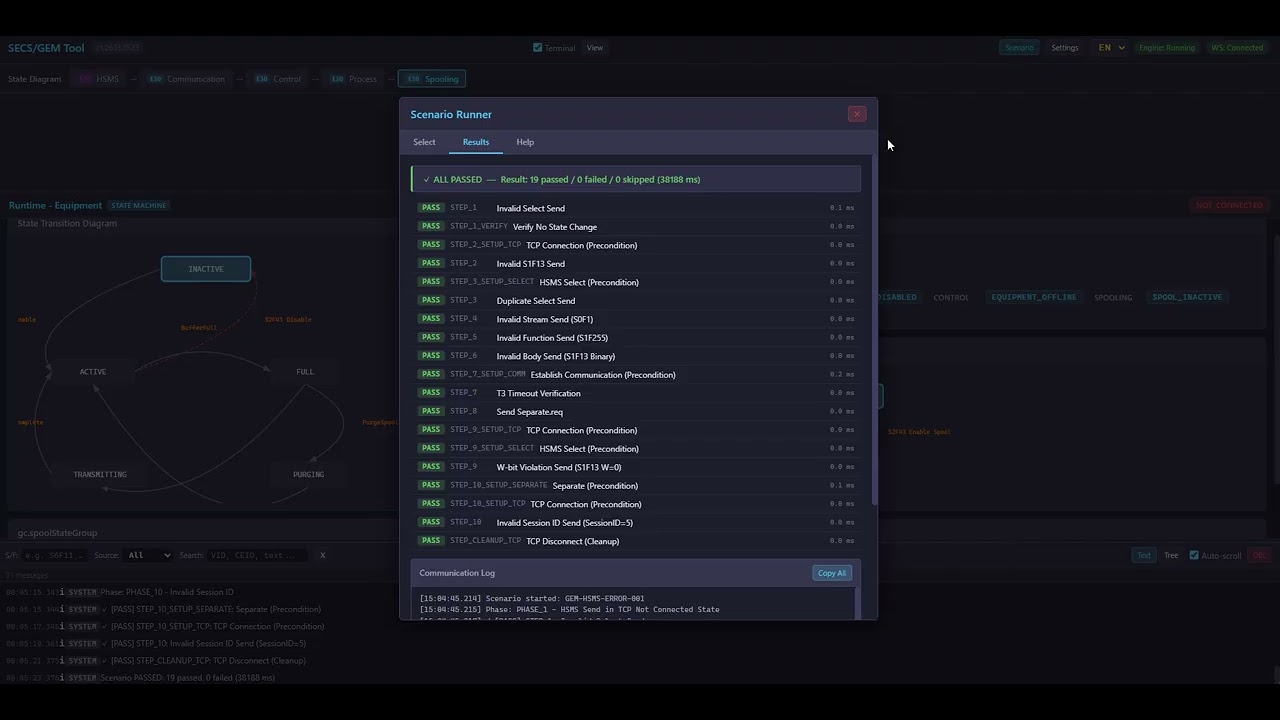Switch the log to Tree view
The image size is (1280, 720).
[1171, 555]
